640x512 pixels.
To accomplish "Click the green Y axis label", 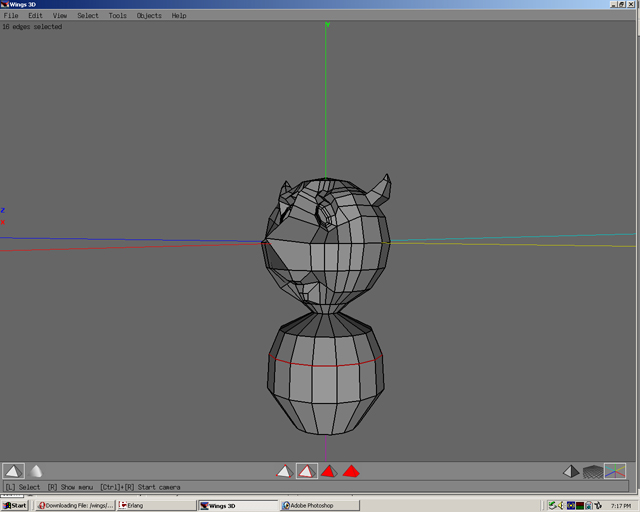I will (x=327, y=25).
